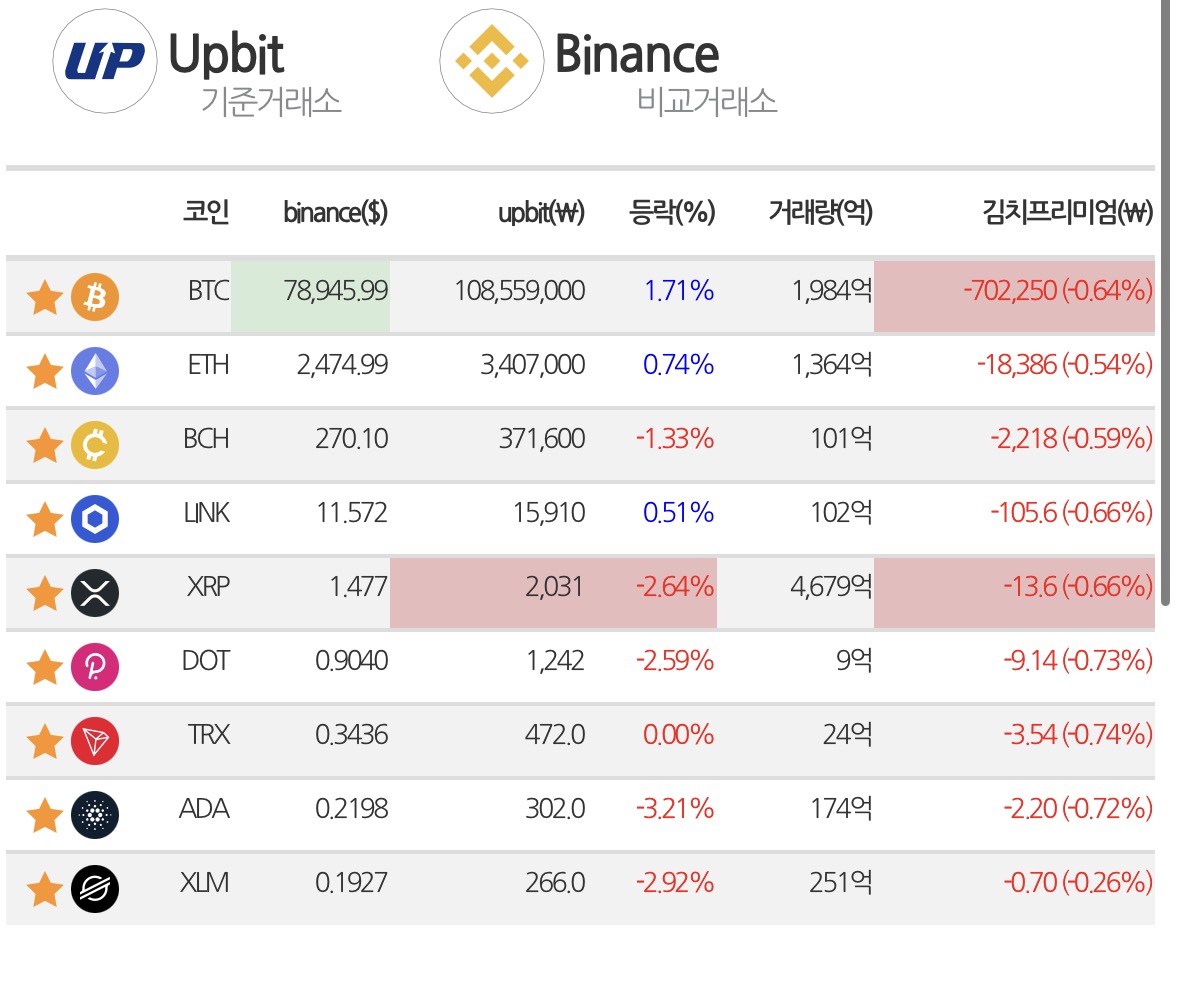
Task: Click the Chainlink coin icon
Action: coord(95,519)
